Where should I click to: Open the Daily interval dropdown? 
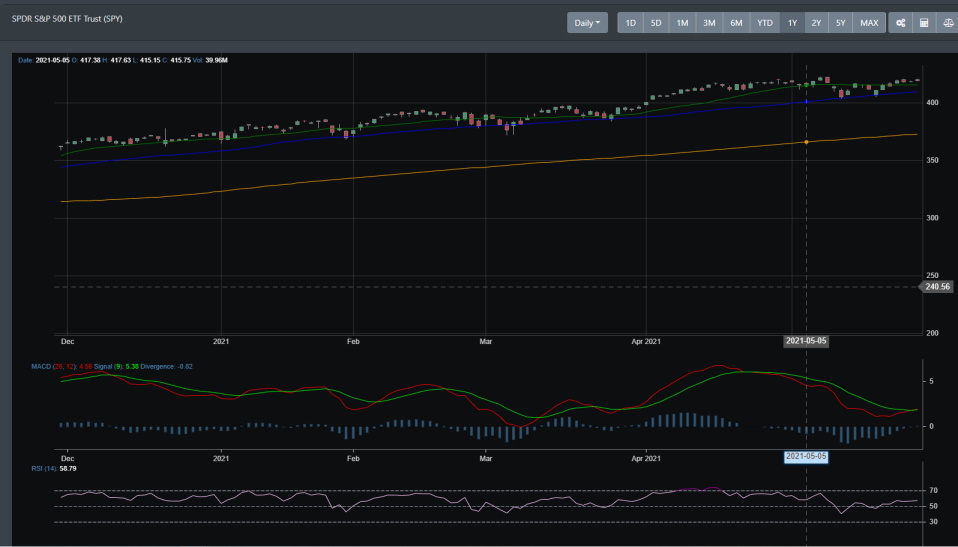587,23
